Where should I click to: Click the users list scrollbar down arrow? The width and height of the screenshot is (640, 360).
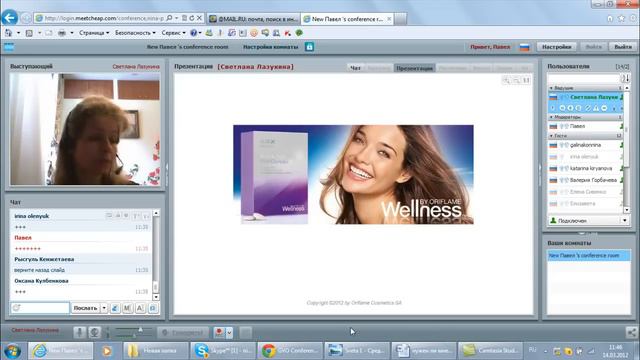point(627,210)
